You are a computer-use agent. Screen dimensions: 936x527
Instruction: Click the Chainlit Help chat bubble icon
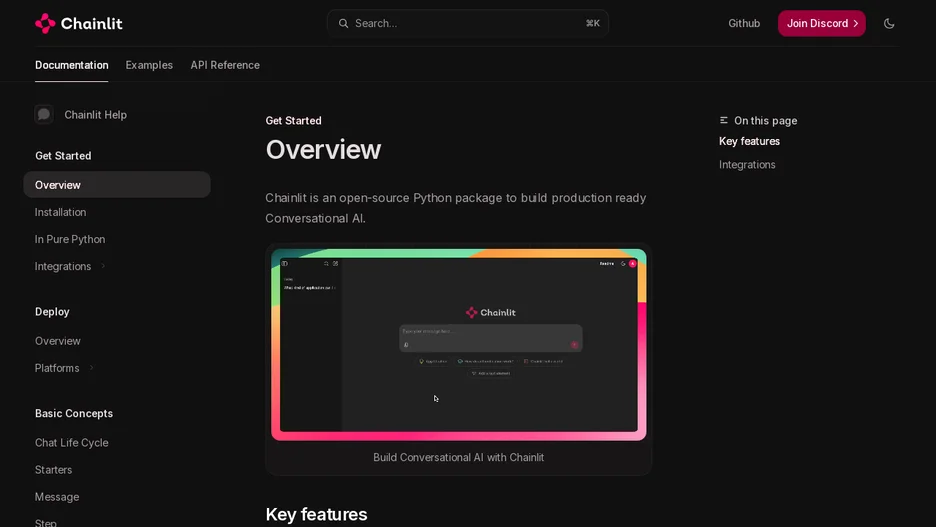pyautogui.click(x=44, y=115)
